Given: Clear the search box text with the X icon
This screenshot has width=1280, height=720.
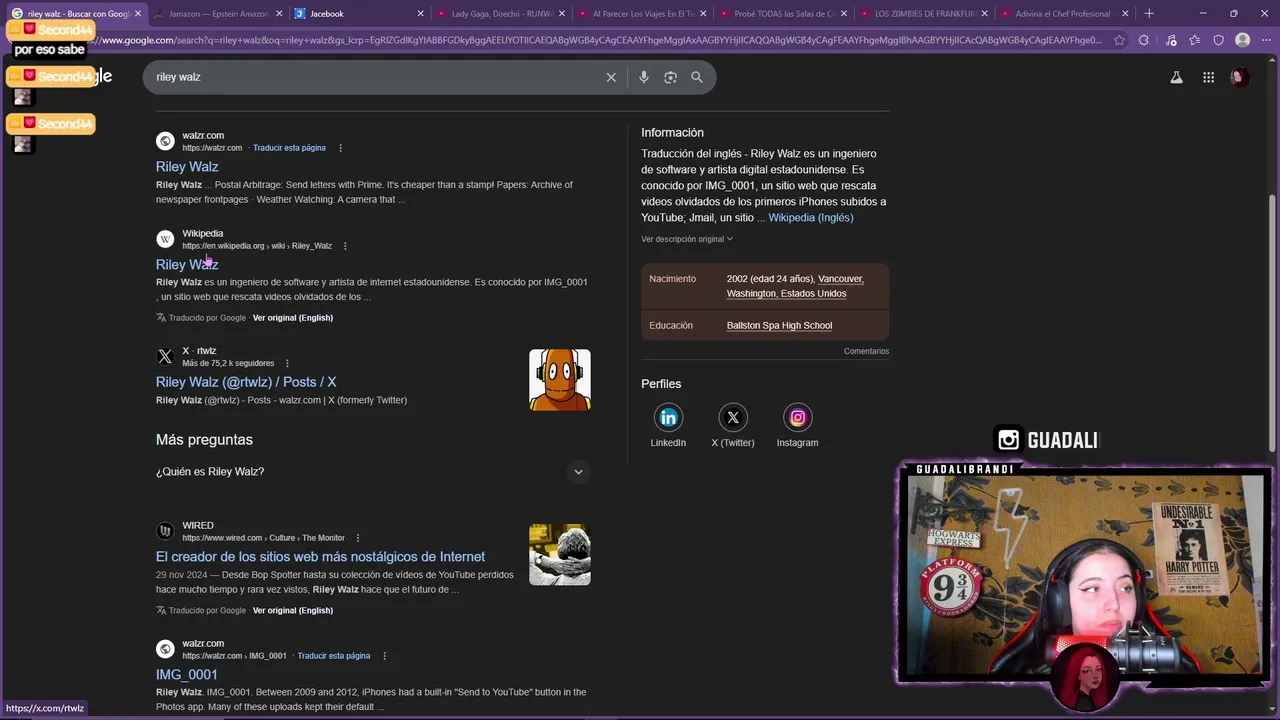Looking at the screenshot, I should pyautogui.click(x=611, y=77).
